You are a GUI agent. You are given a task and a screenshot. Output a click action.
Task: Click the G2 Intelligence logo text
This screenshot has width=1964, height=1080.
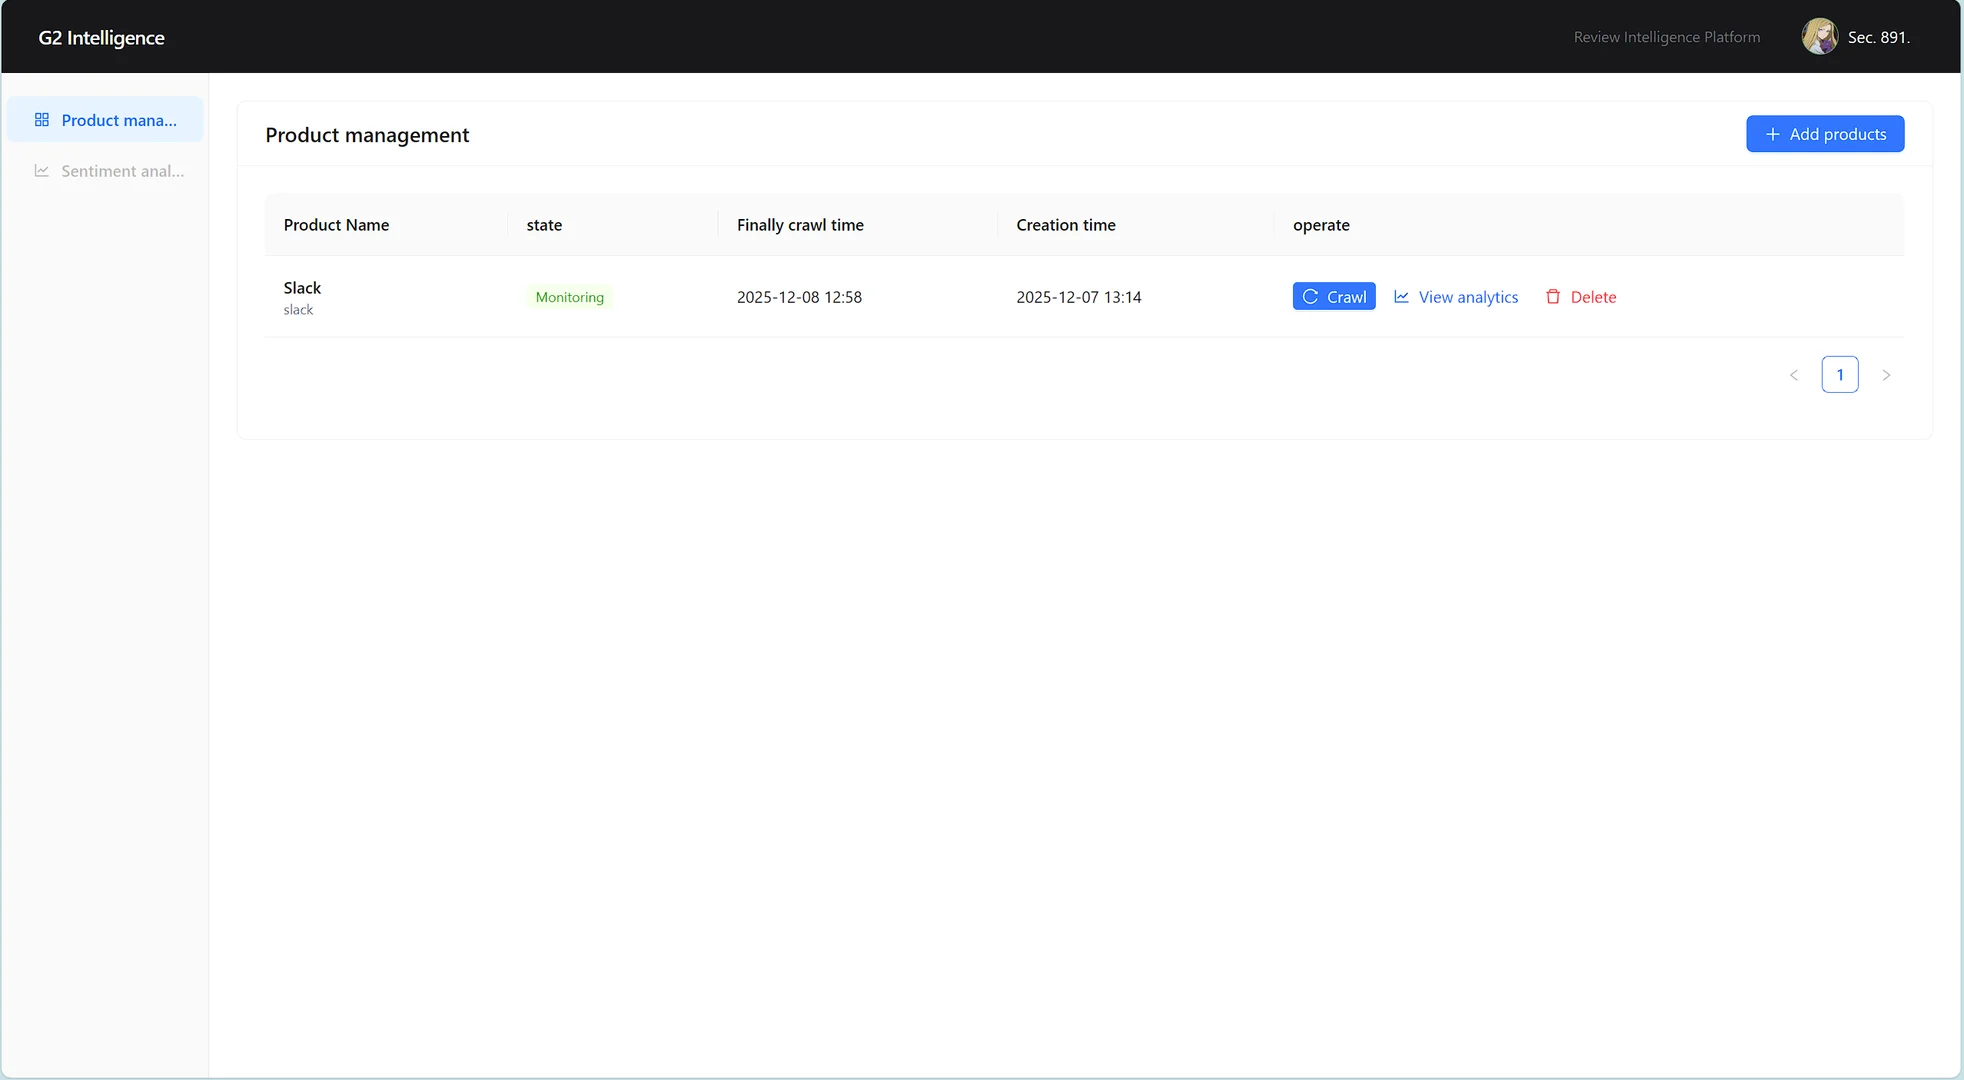tap(101, 38)
